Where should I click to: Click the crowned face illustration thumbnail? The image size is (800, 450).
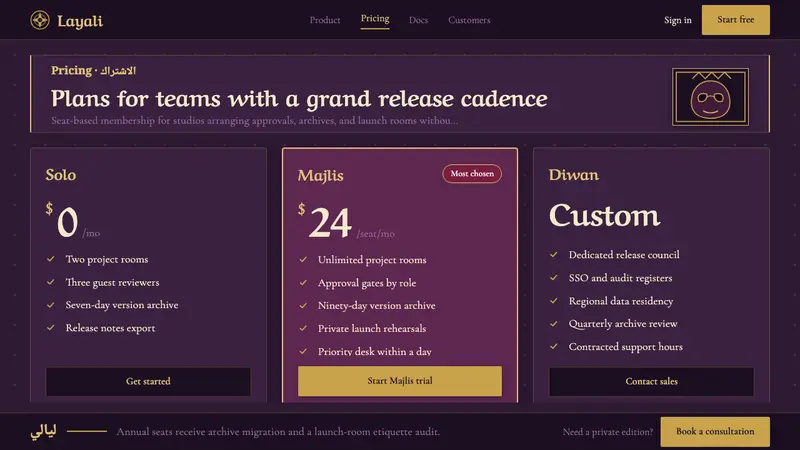[x=710, y=97]
